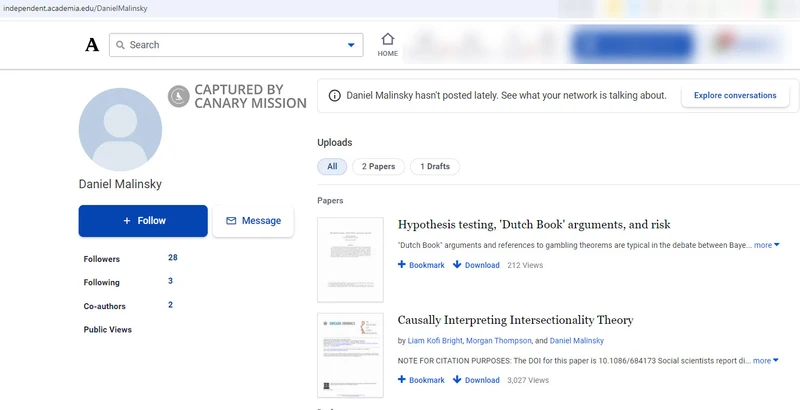
Task: Click the info icon in the notification banner
Action: click(333, 96)
